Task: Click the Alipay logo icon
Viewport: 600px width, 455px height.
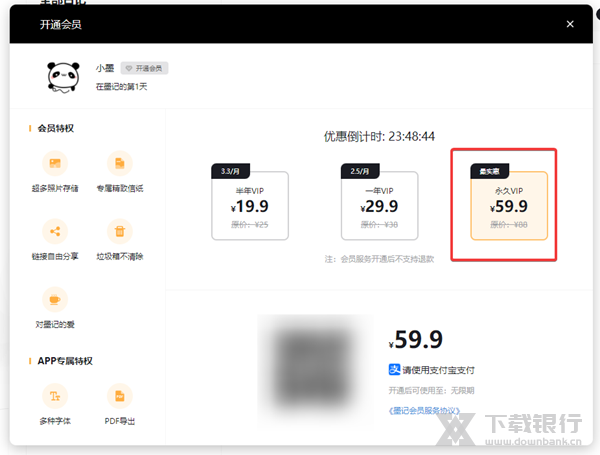Action: tap(394, 370)
